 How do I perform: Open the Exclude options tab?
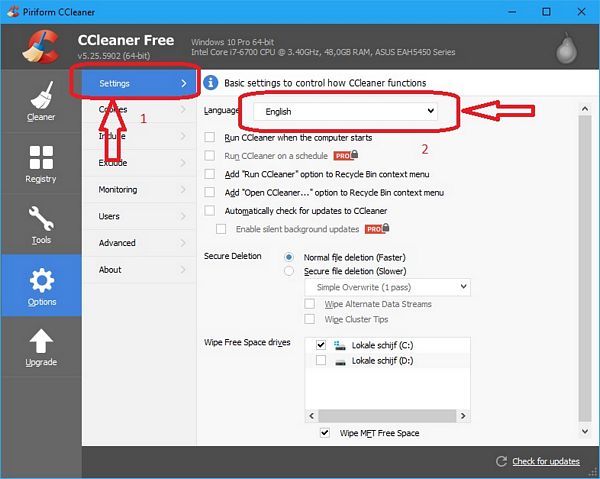point(139,163)
